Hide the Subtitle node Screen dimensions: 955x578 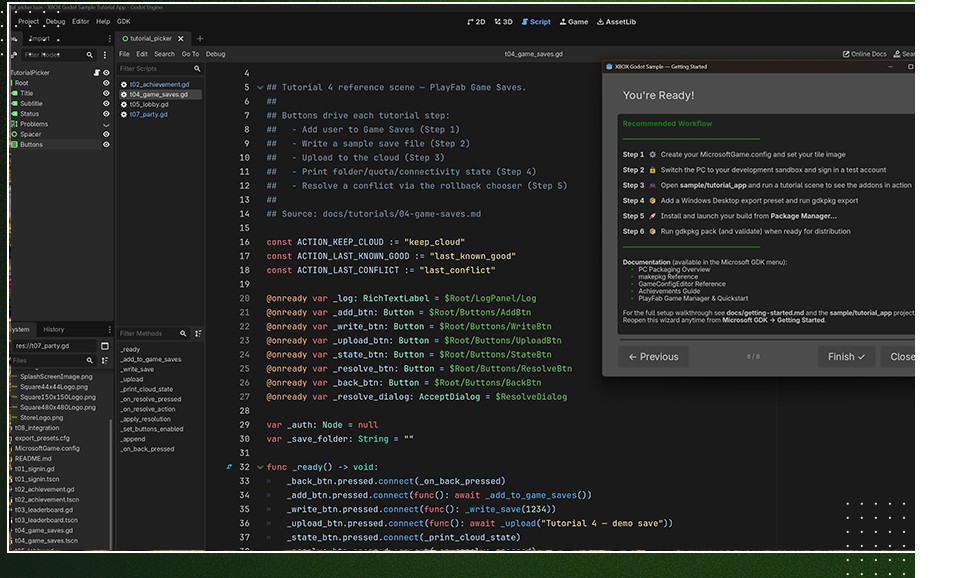point(106,104)
